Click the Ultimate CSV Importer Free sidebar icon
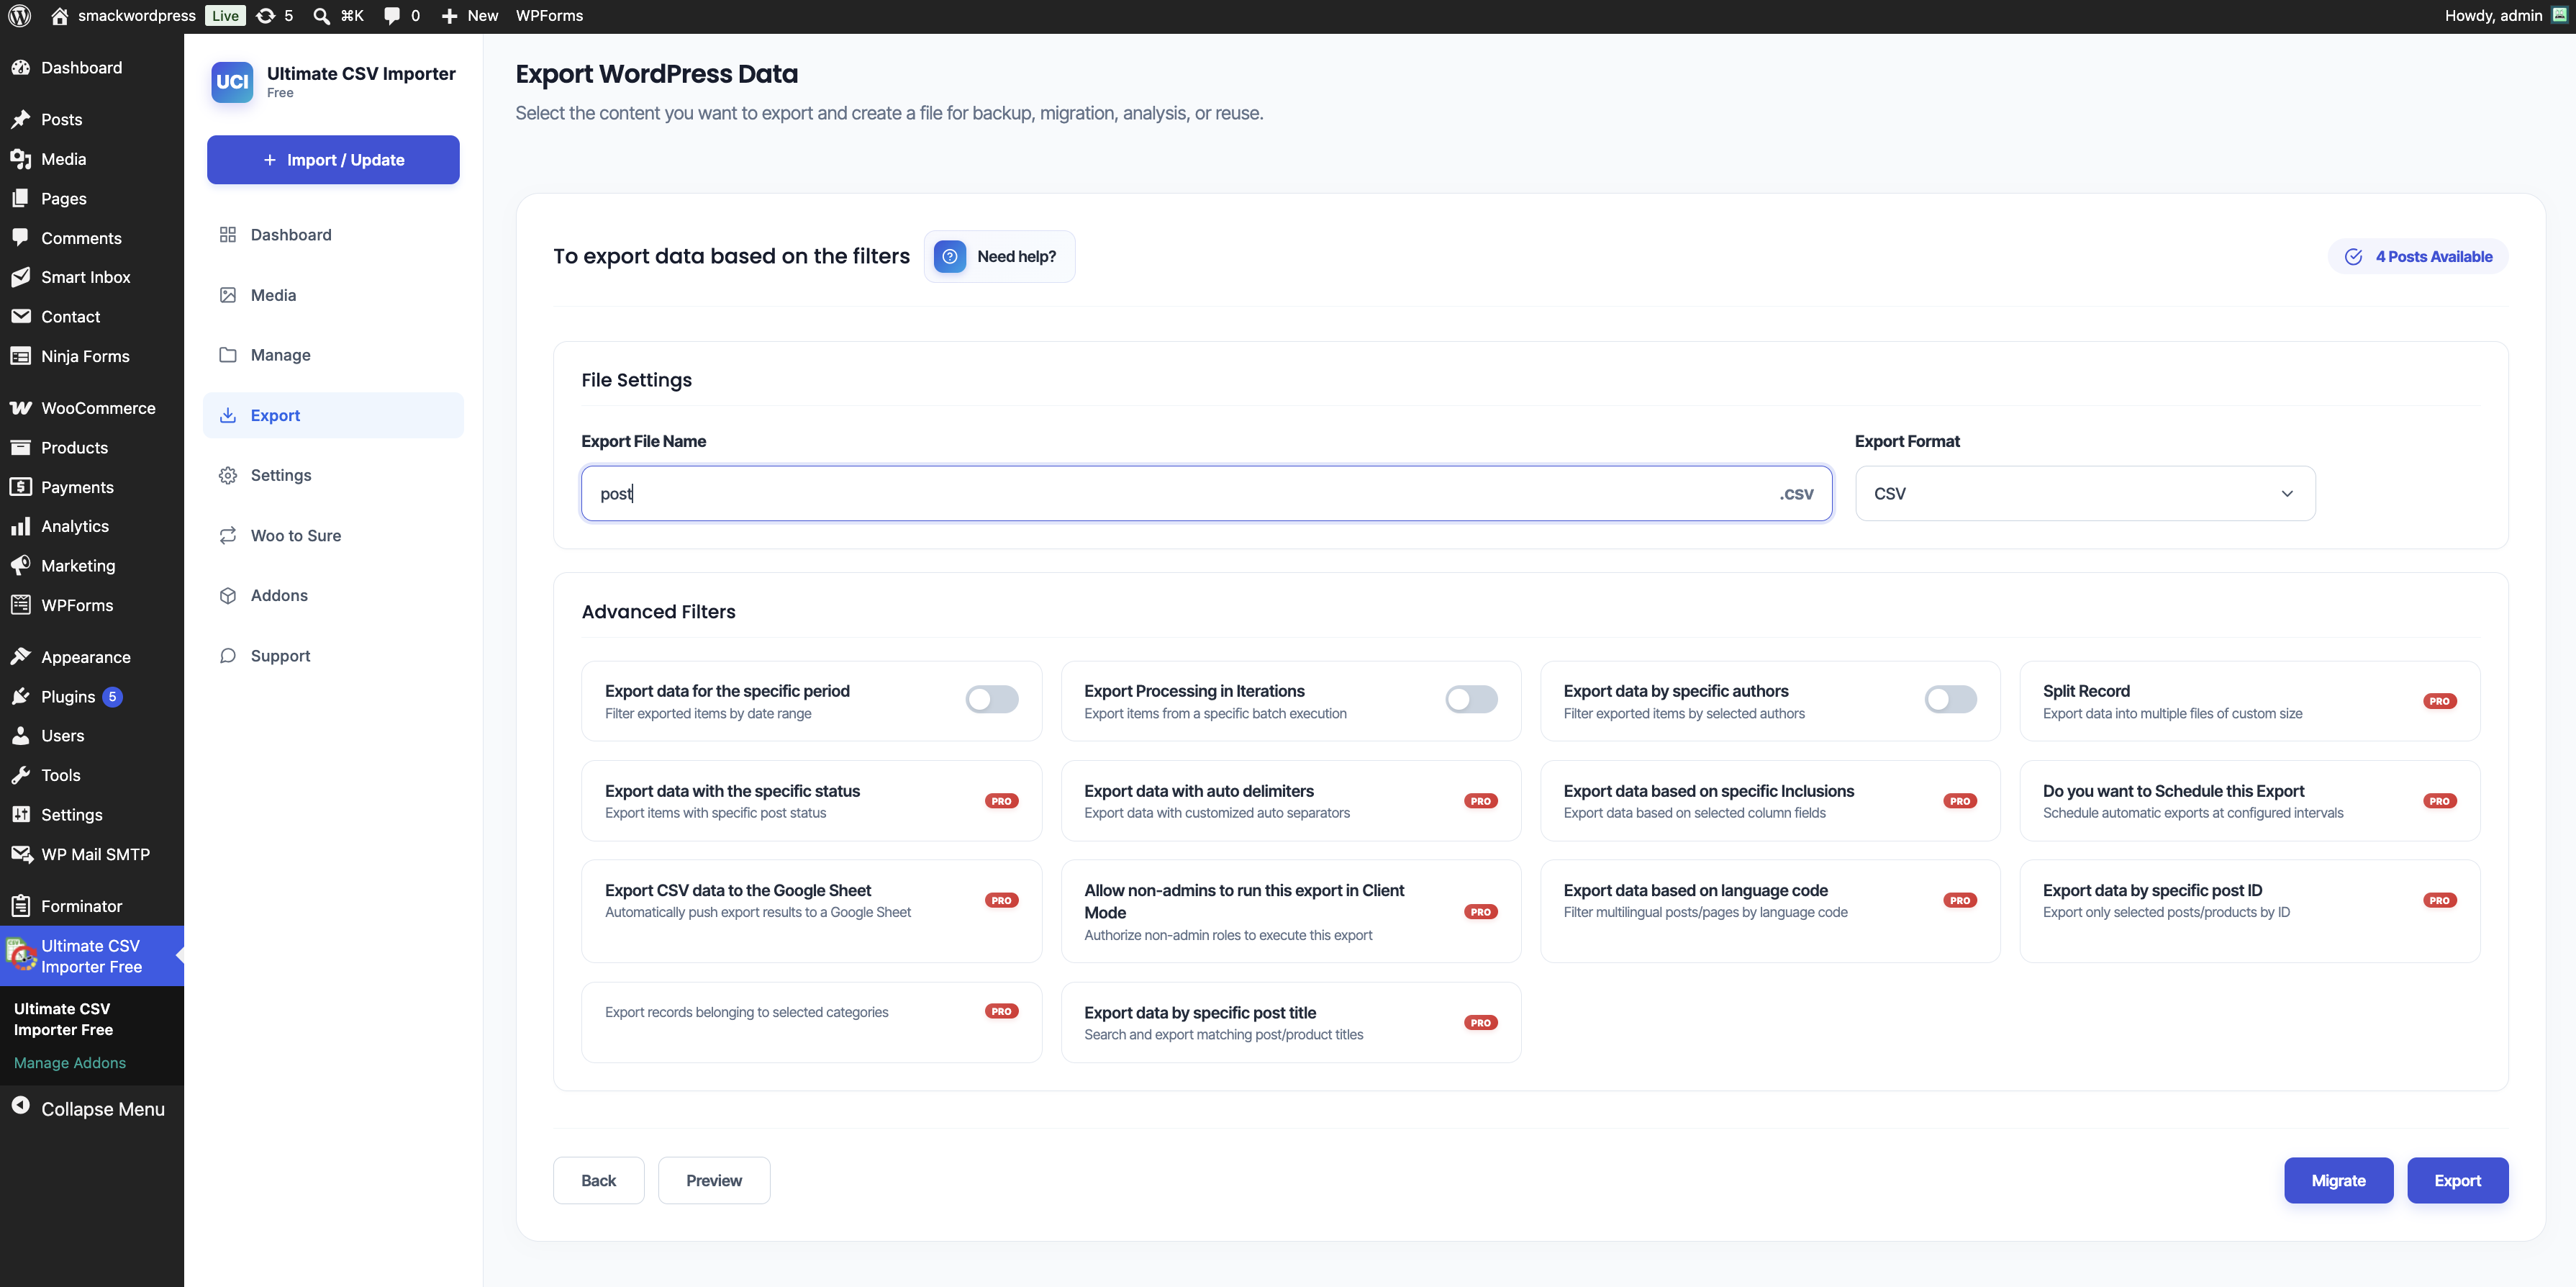2576x1287 pixels. click(20, 954)
